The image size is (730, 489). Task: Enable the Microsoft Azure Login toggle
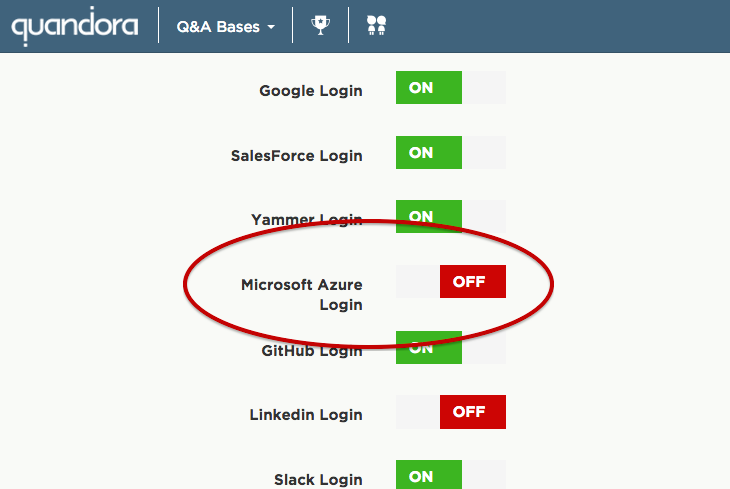[x=451, y=281]
